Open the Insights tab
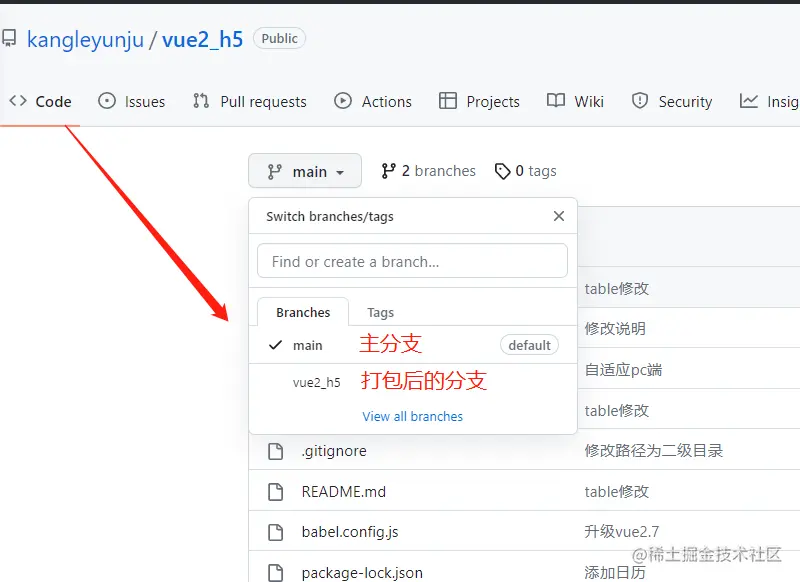The width and height of the screenshot is (800, 582). tap(769, 102)
